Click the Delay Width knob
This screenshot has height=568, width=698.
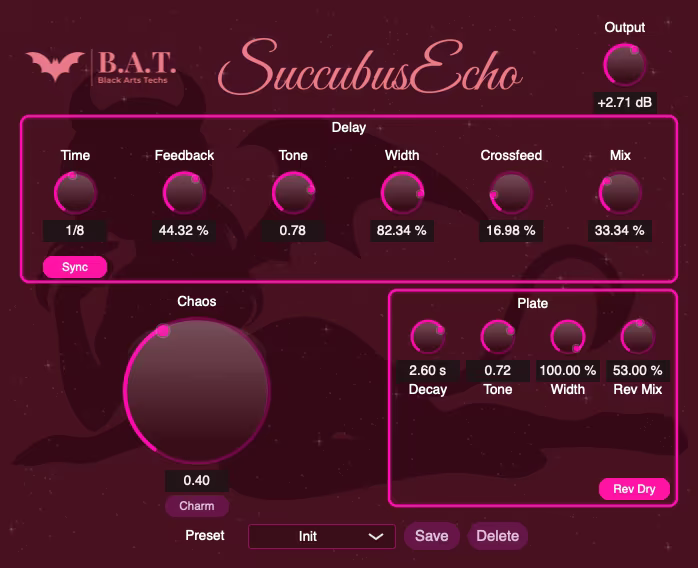[x=402, y=192]
